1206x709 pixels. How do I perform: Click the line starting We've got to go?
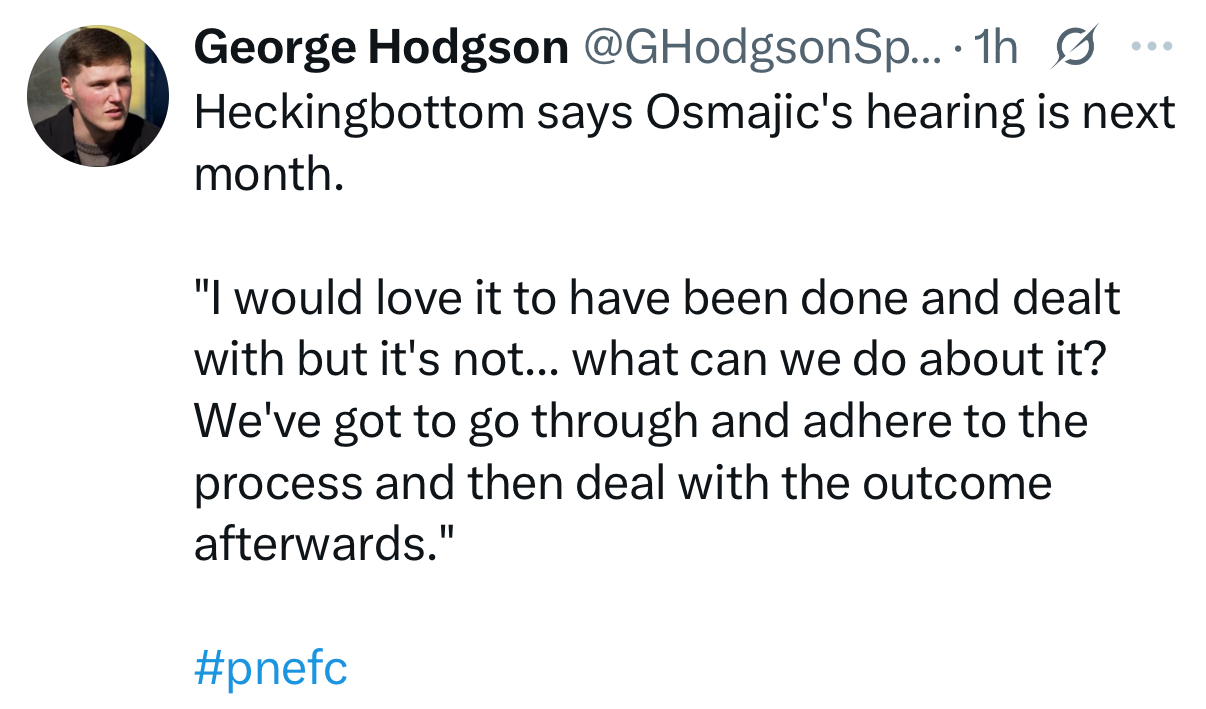(x=640, y=422)
